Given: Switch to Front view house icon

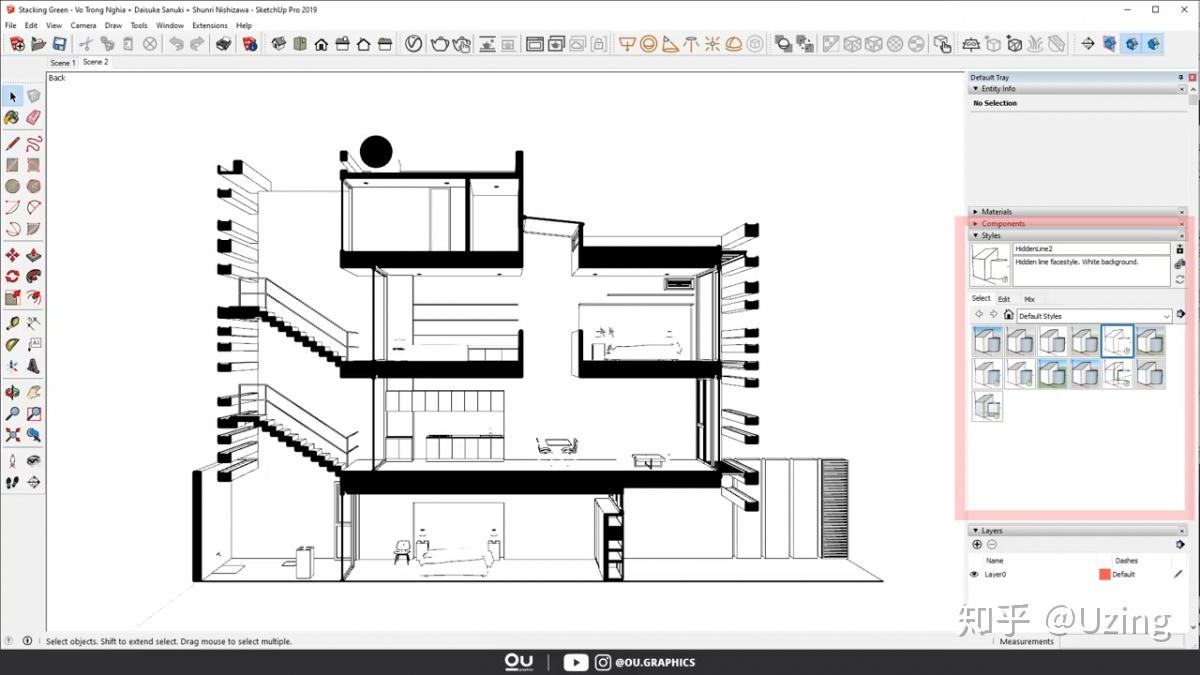Looking at the screenshot, I should (x=321, y=44).
